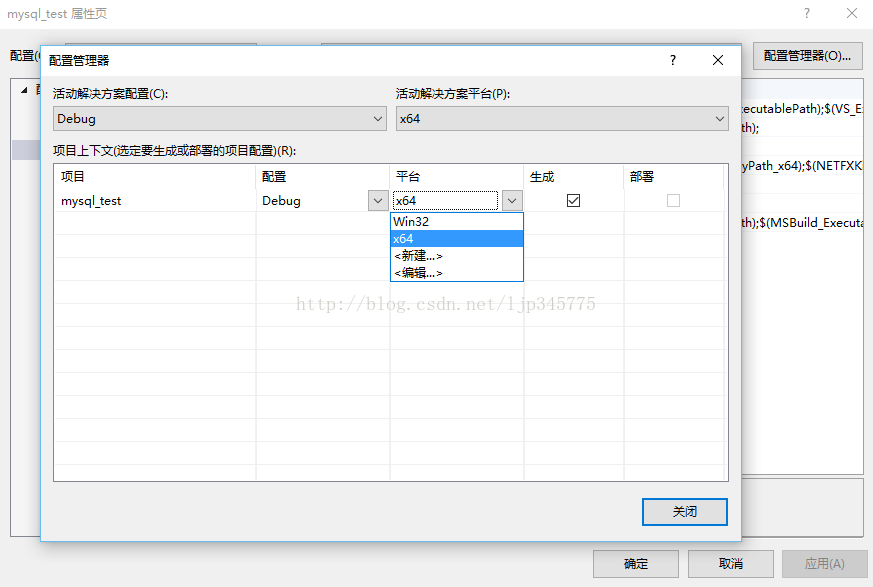This screenshot has height=587, width=873.
Task: Click the 关闭 button
Action: coord(685,512)
